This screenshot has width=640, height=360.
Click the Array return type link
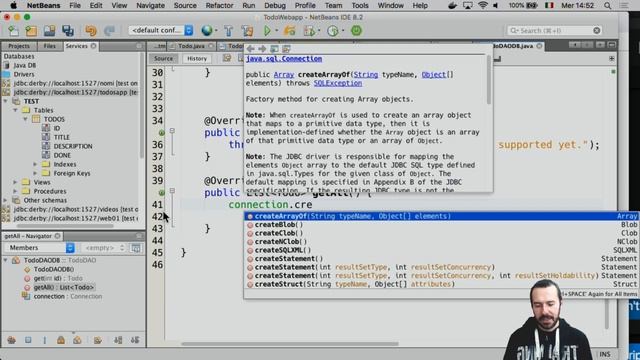284,75
